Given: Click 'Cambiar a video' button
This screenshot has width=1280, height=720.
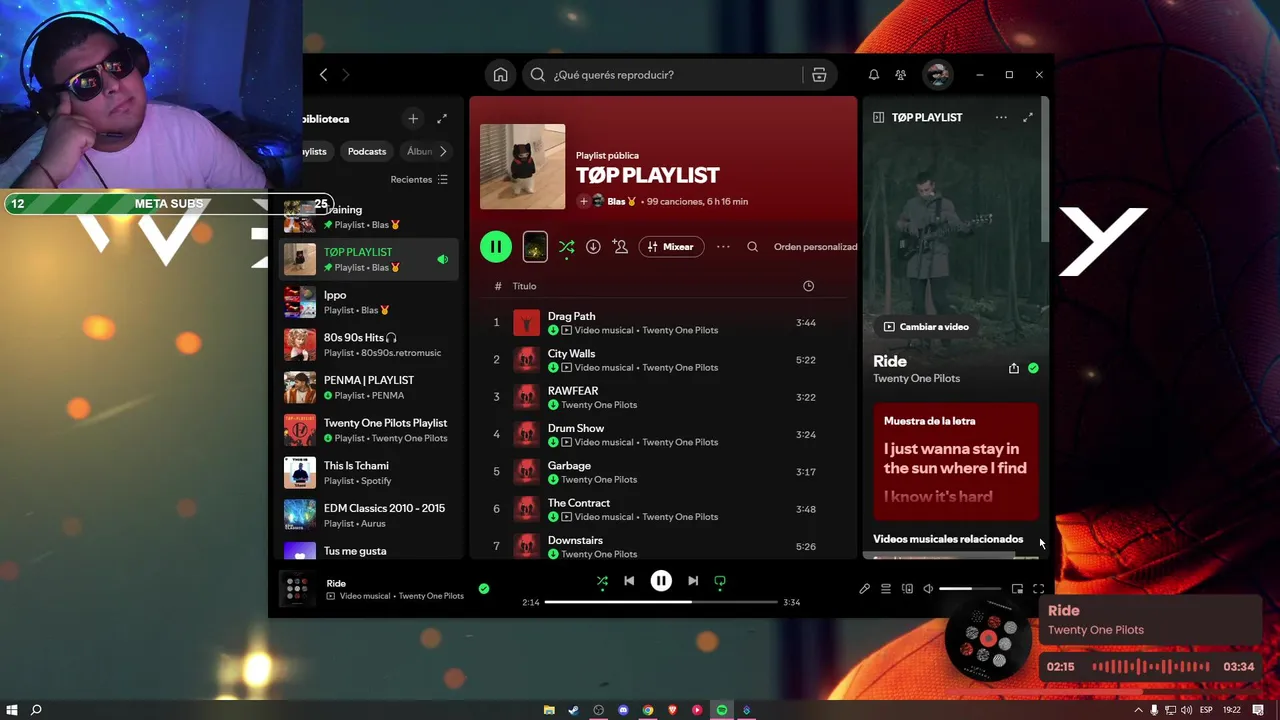Looking at the screenshot, I should [x=926, y=327].
